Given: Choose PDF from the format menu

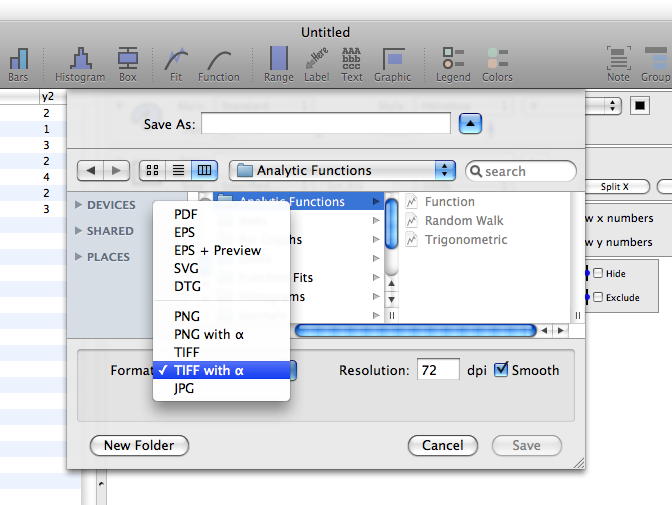Looking at the screenshot, I should (x=186, y=214).
